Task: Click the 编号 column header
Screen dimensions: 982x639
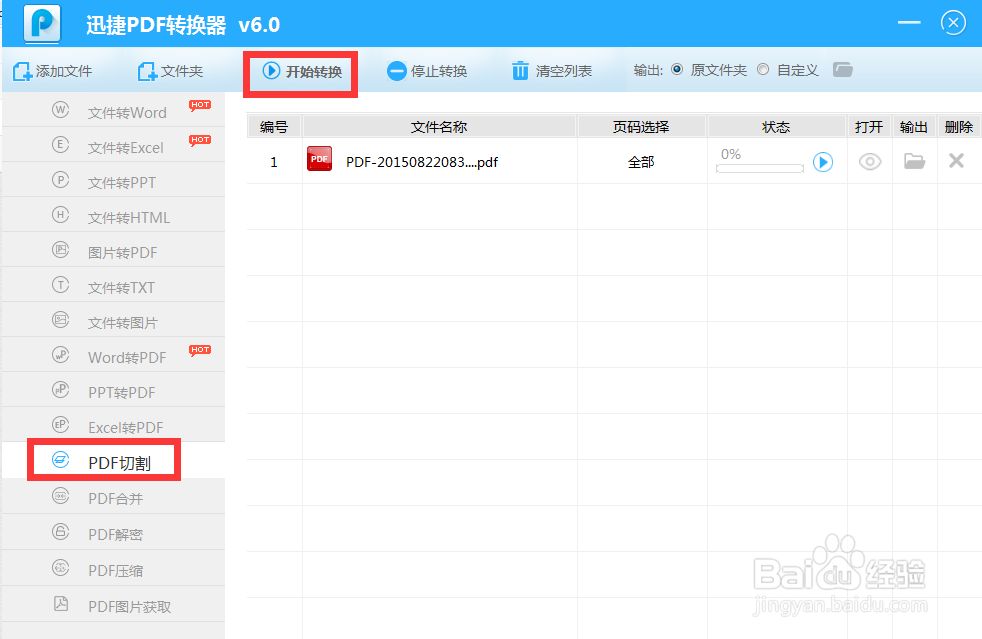Action: [274, 127]
